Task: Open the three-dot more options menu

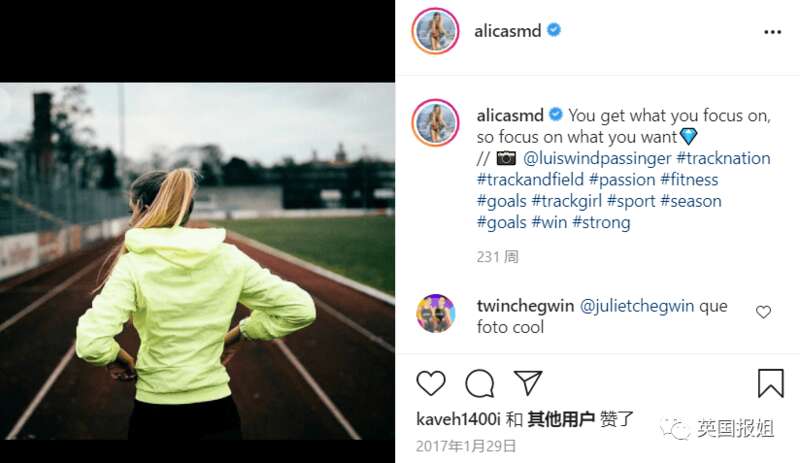Action: coord(772,32)
